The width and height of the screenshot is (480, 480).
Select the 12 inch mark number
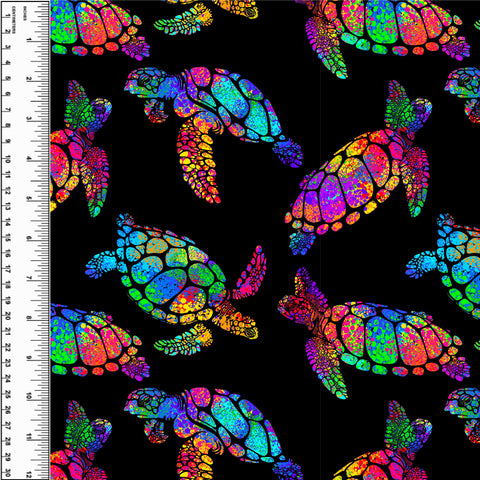click(x=29, y=474)
